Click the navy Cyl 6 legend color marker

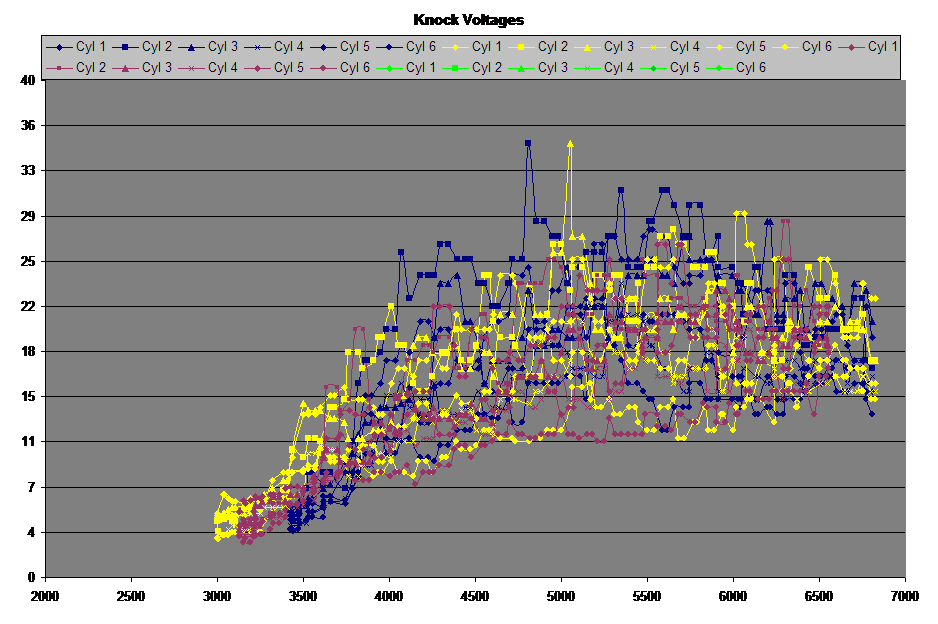pyautogui.click(x=390, y=46)
